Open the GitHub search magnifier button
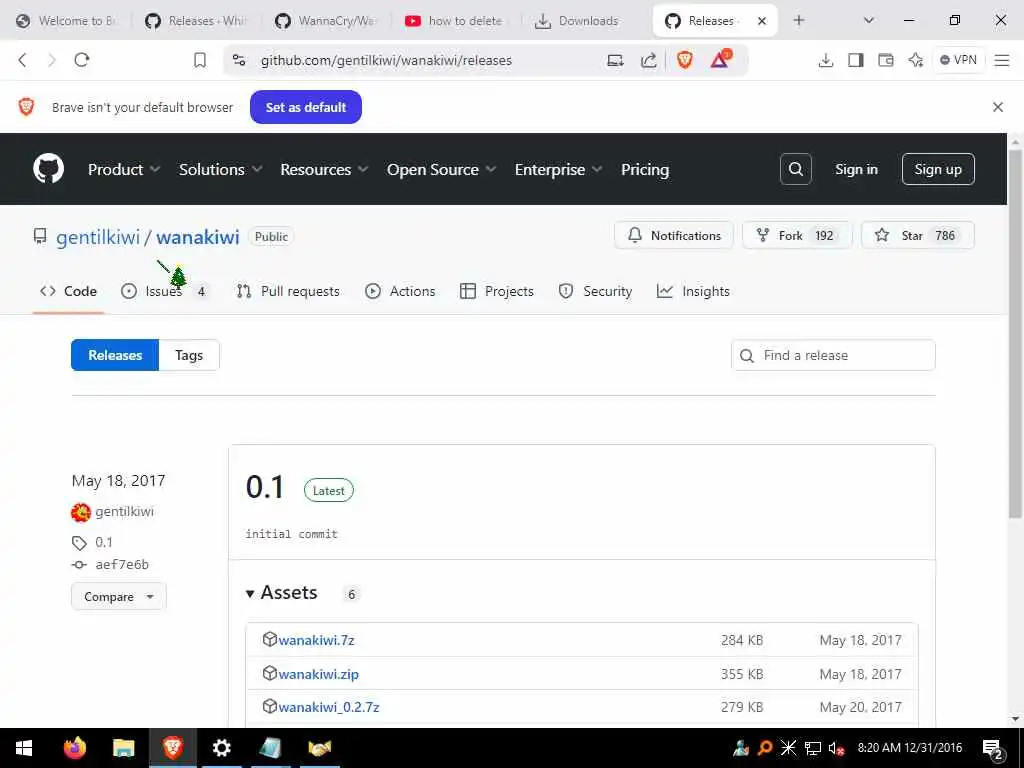 click(x=795, y=169)
